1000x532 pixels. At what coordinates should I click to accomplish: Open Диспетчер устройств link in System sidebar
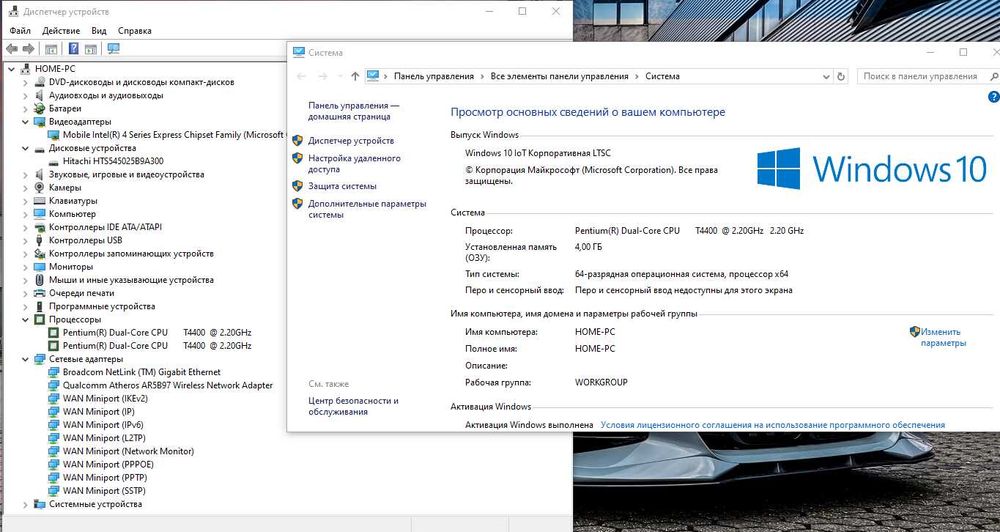(351, 140)
